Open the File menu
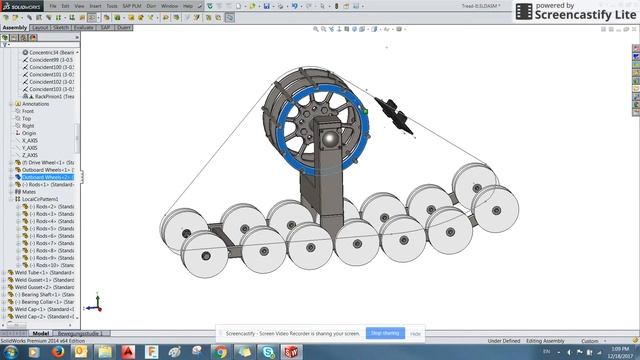This screenshot has width=640, height=360. point(53,6)
